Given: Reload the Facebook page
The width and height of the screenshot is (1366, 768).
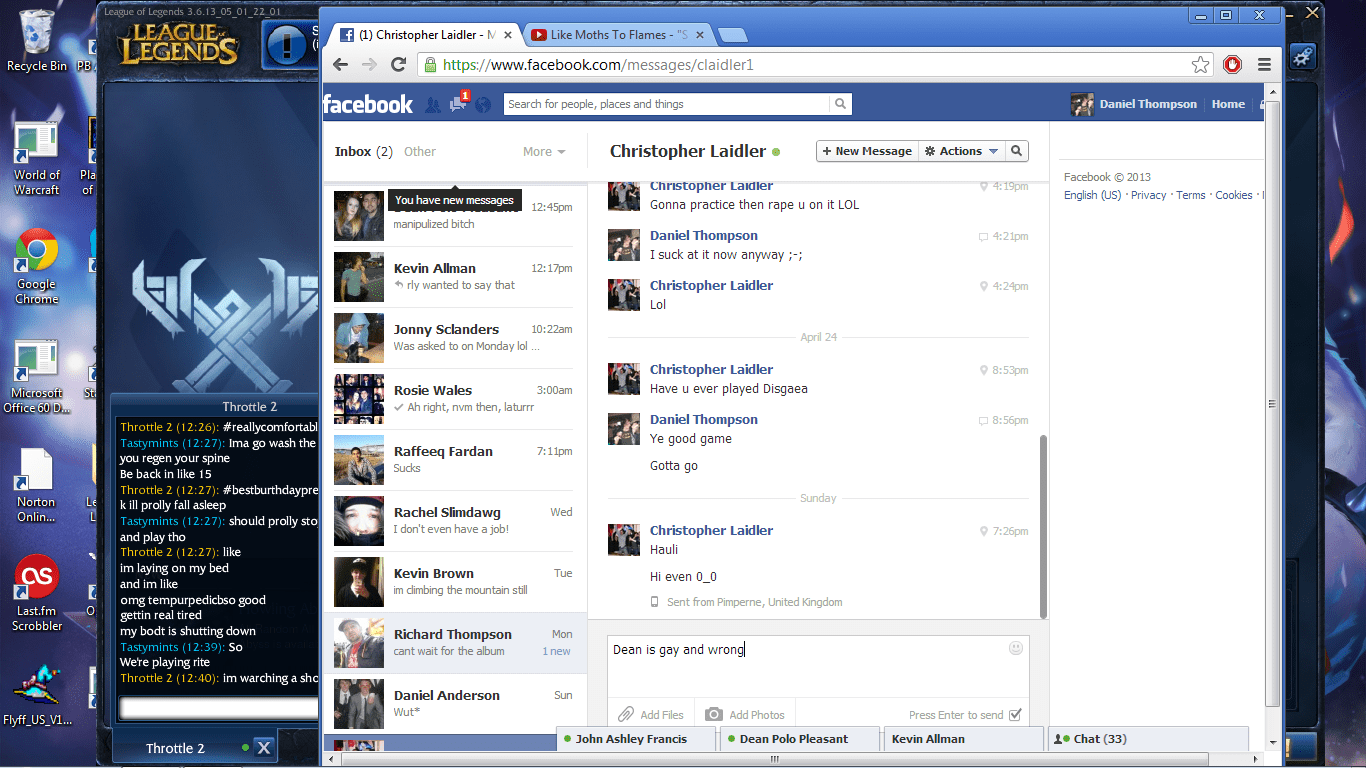Looking at the screenshot, I should tap(398, 64).
